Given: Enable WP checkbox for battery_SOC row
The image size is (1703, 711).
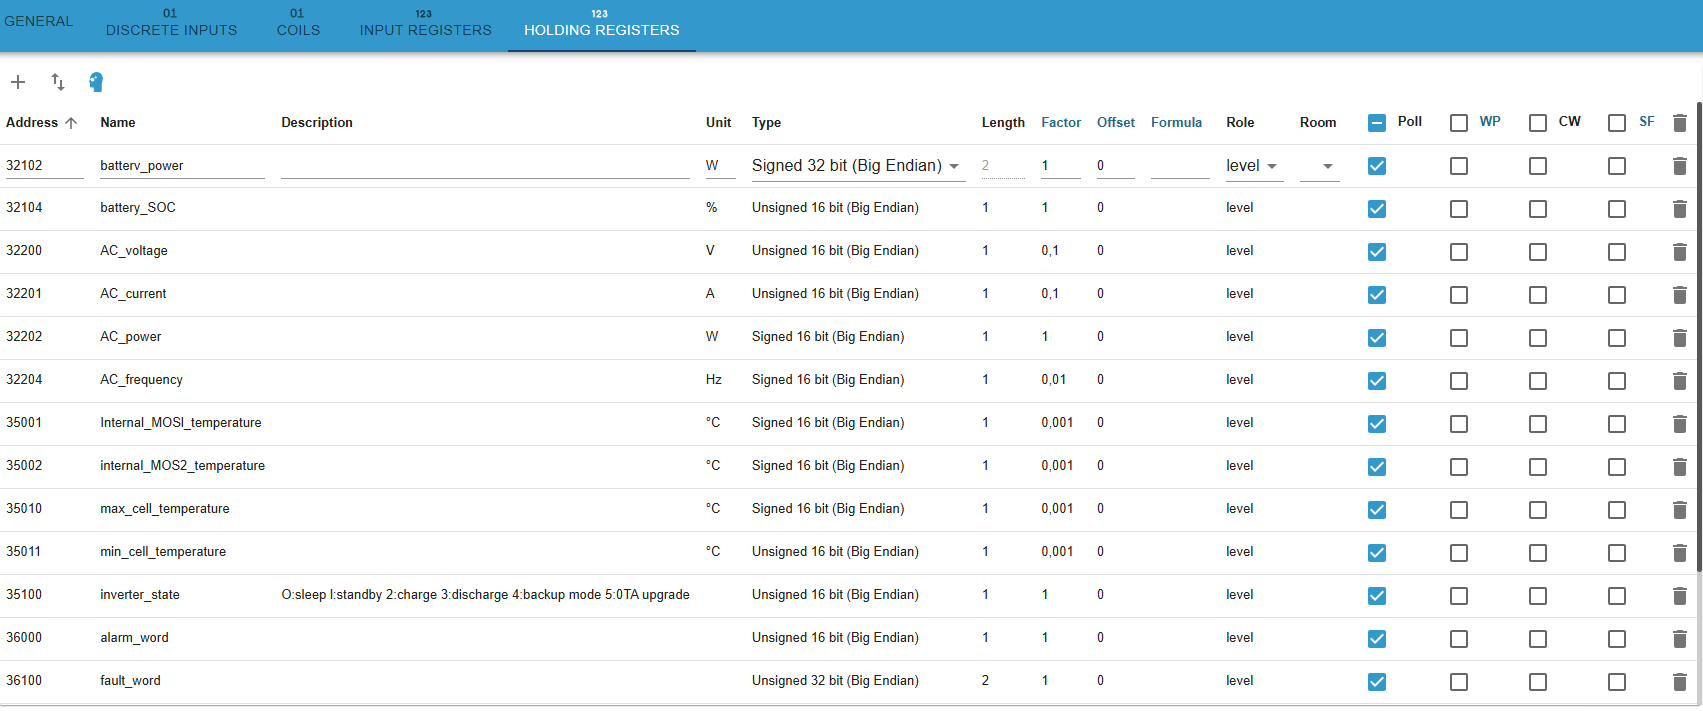Looking at the screenshot, I should [1459, 209].
